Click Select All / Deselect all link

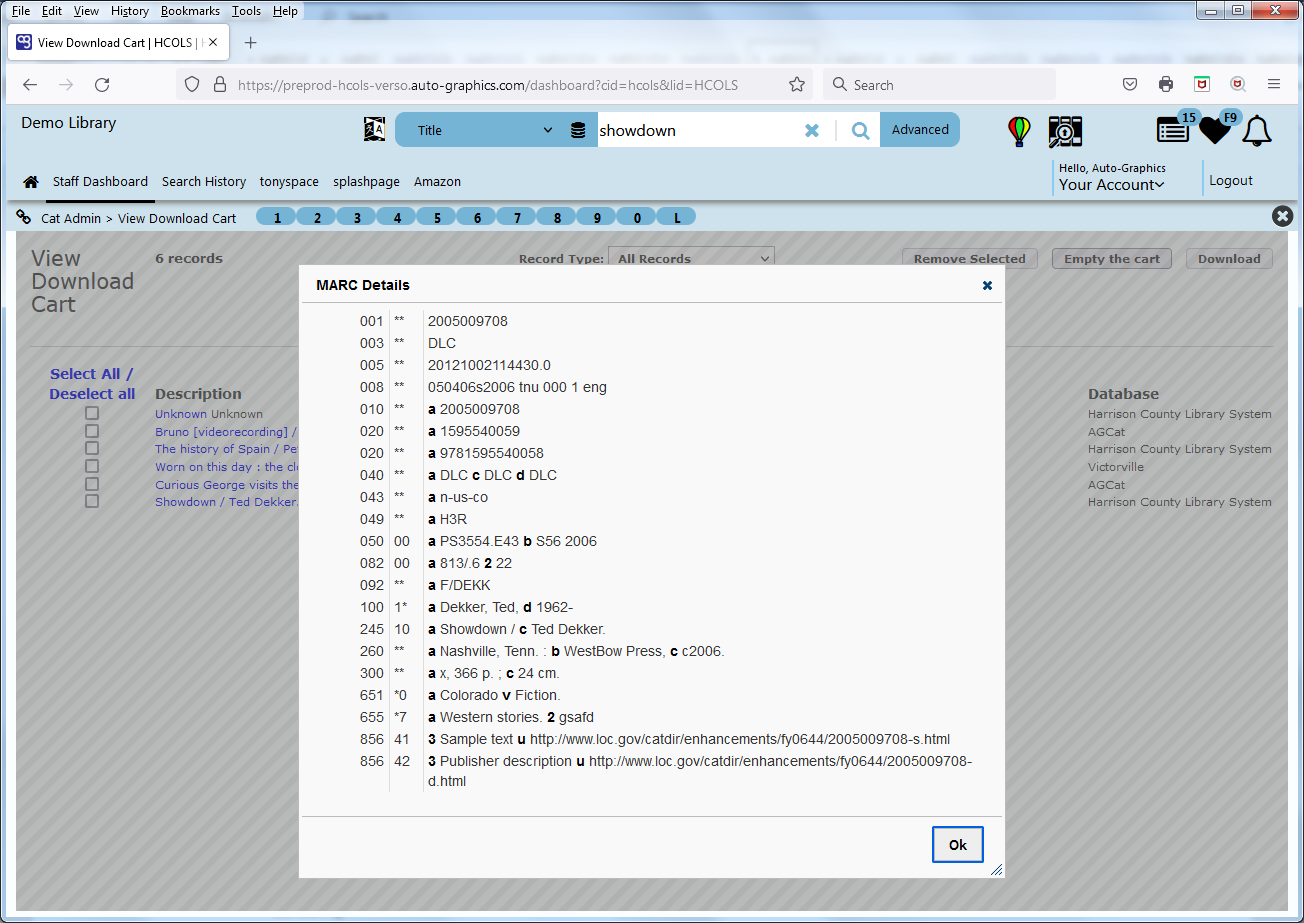coord(92,384)
